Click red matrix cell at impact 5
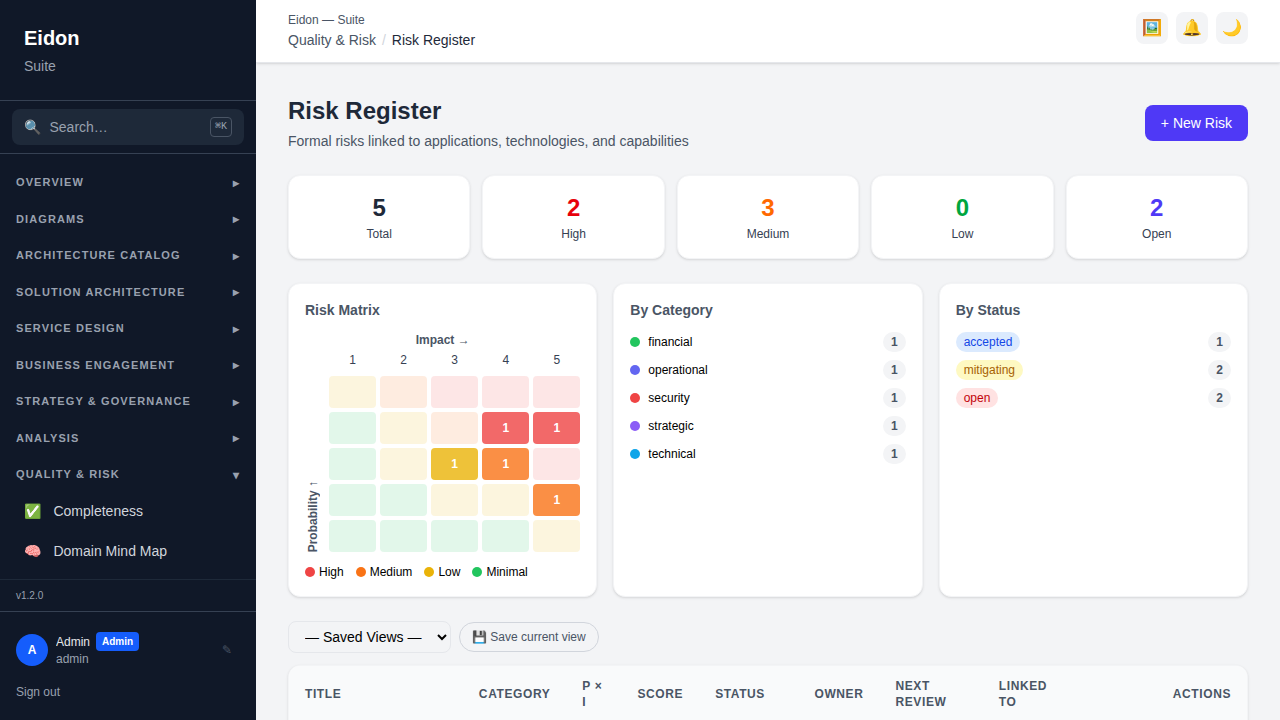 [x=556, y=428]
